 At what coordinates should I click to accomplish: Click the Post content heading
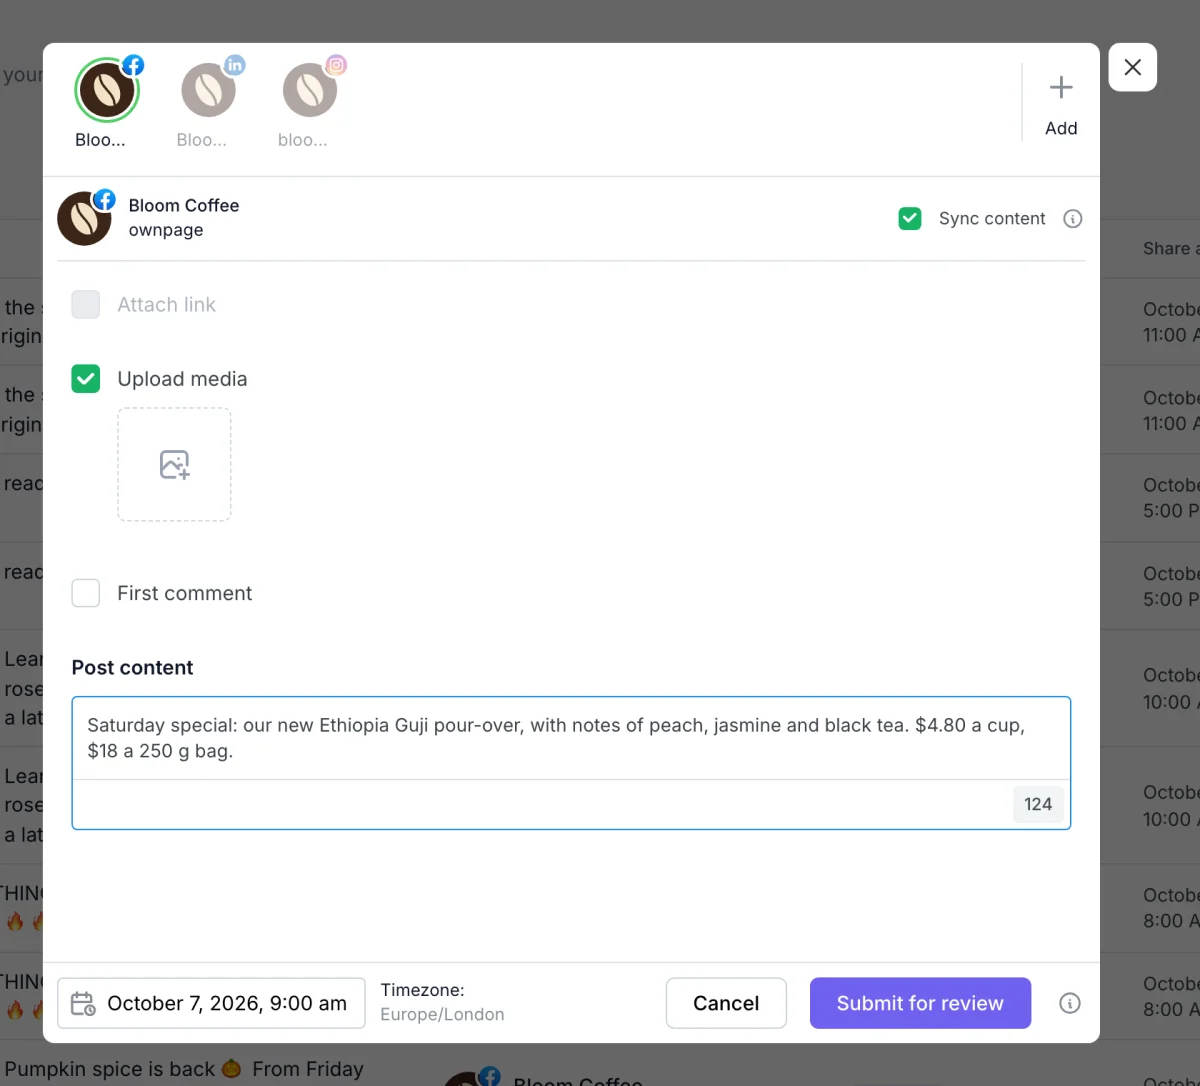pos(132,668)
